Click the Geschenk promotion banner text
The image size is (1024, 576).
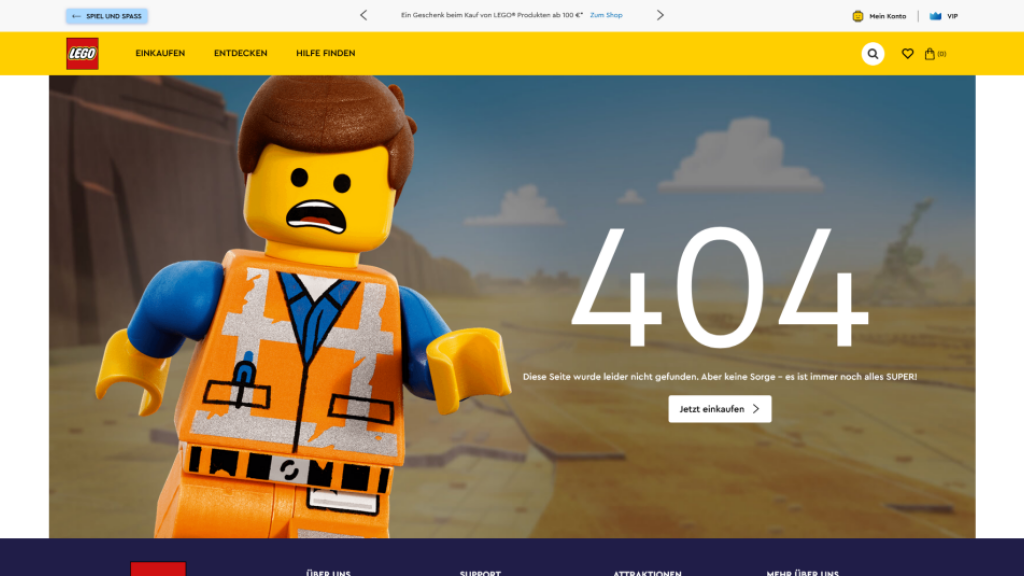point(492,15)
